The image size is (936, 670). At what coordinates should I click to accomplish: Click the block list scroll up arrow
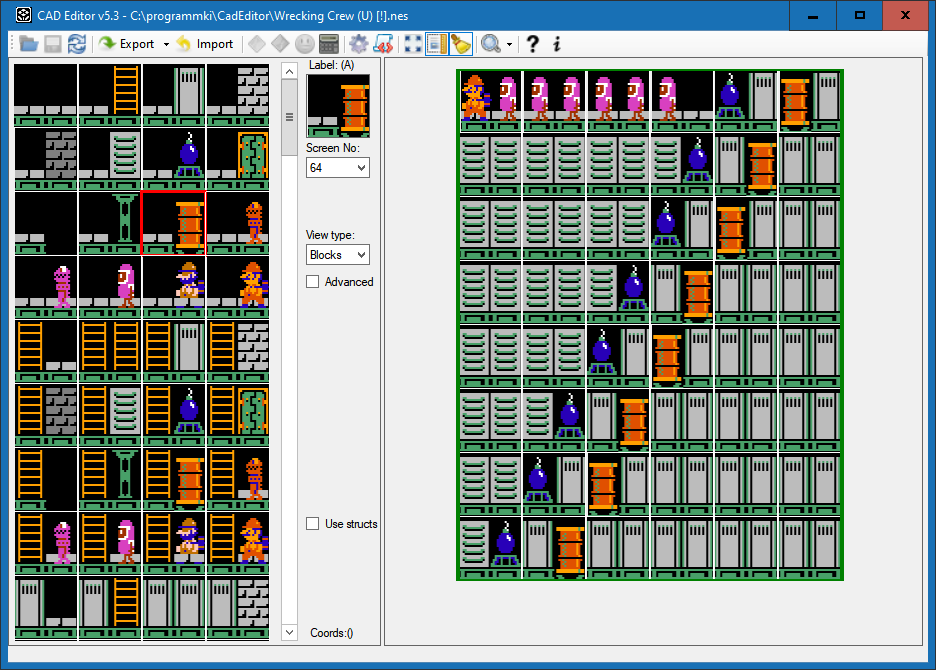point(290,72)
